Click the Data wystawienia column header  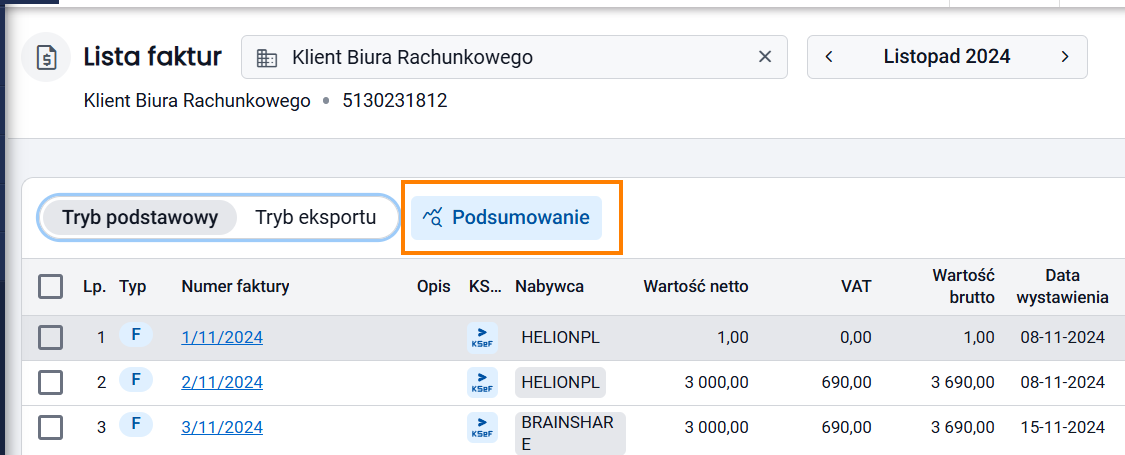point(1063,286)
